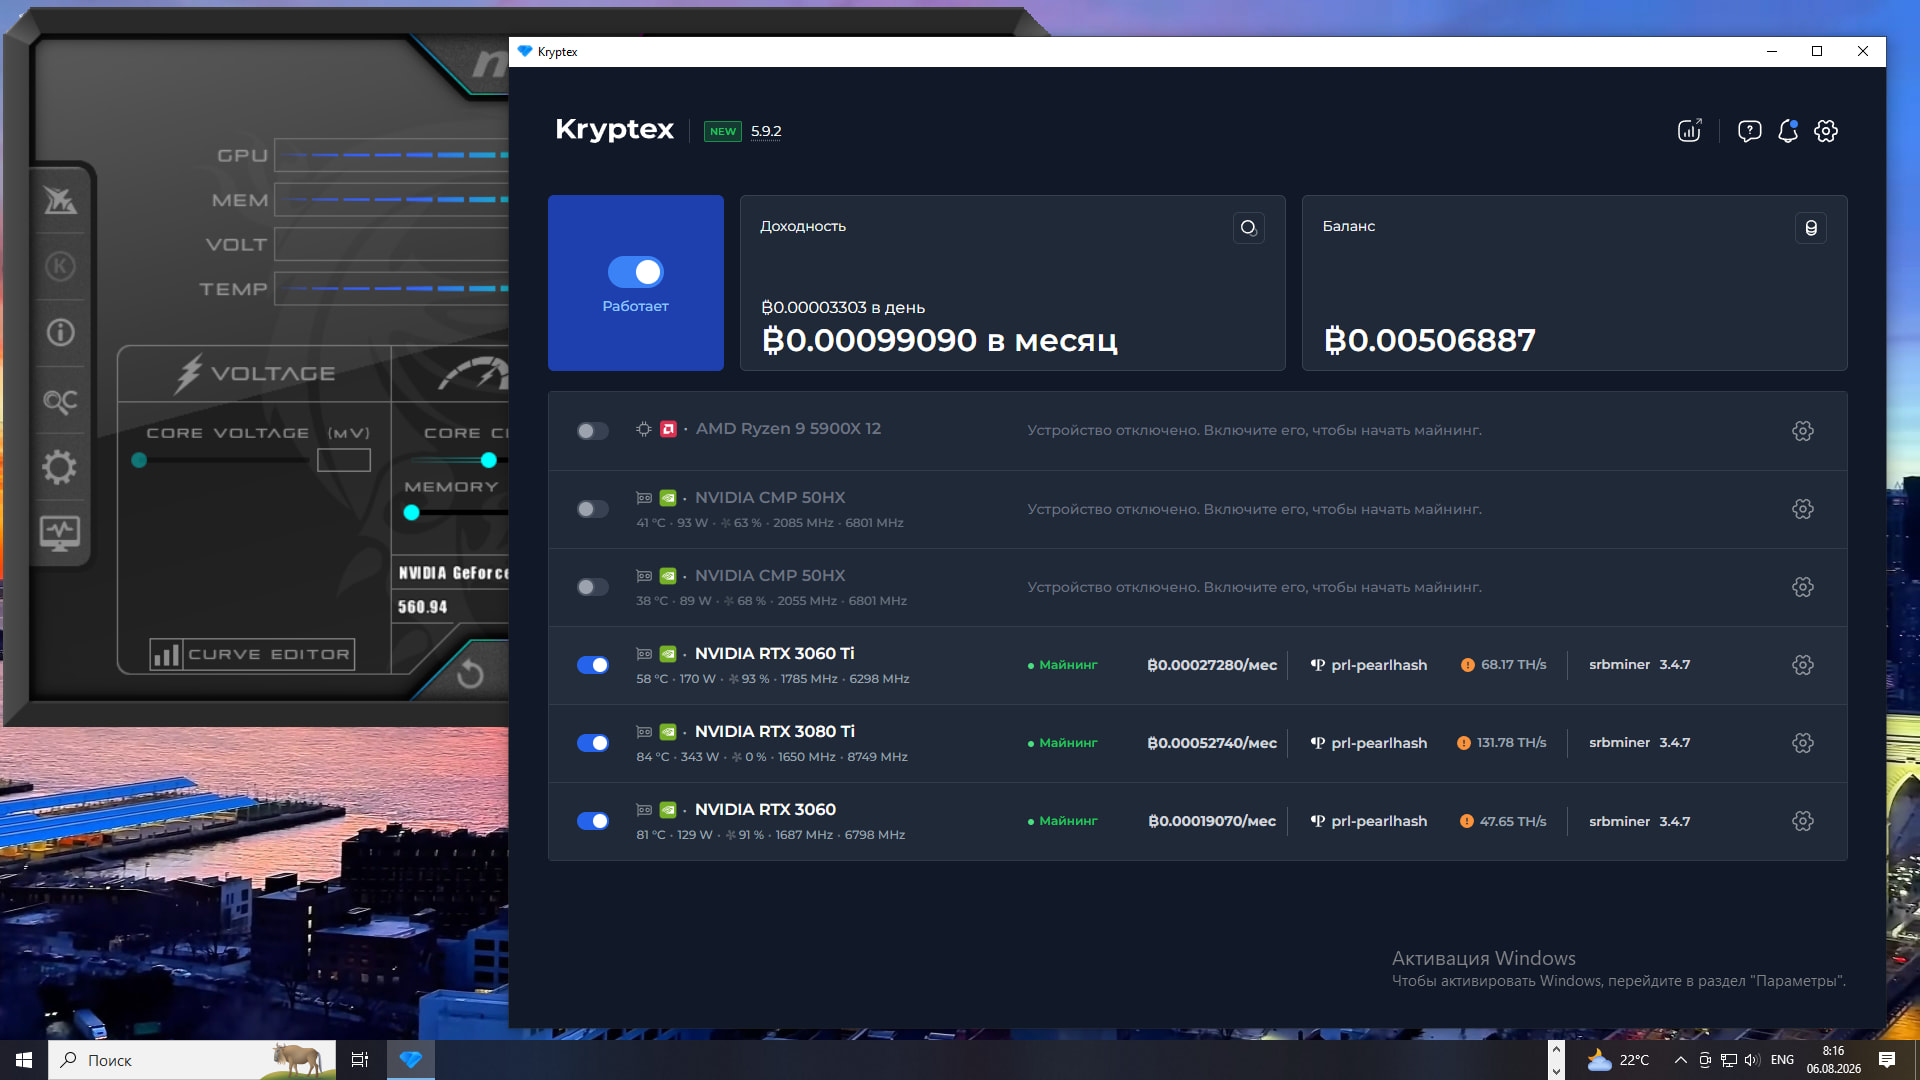Open Kryptex main settings gear in header
The height and width of the screenshot is (1080, 1920).
pos(1826,131)
